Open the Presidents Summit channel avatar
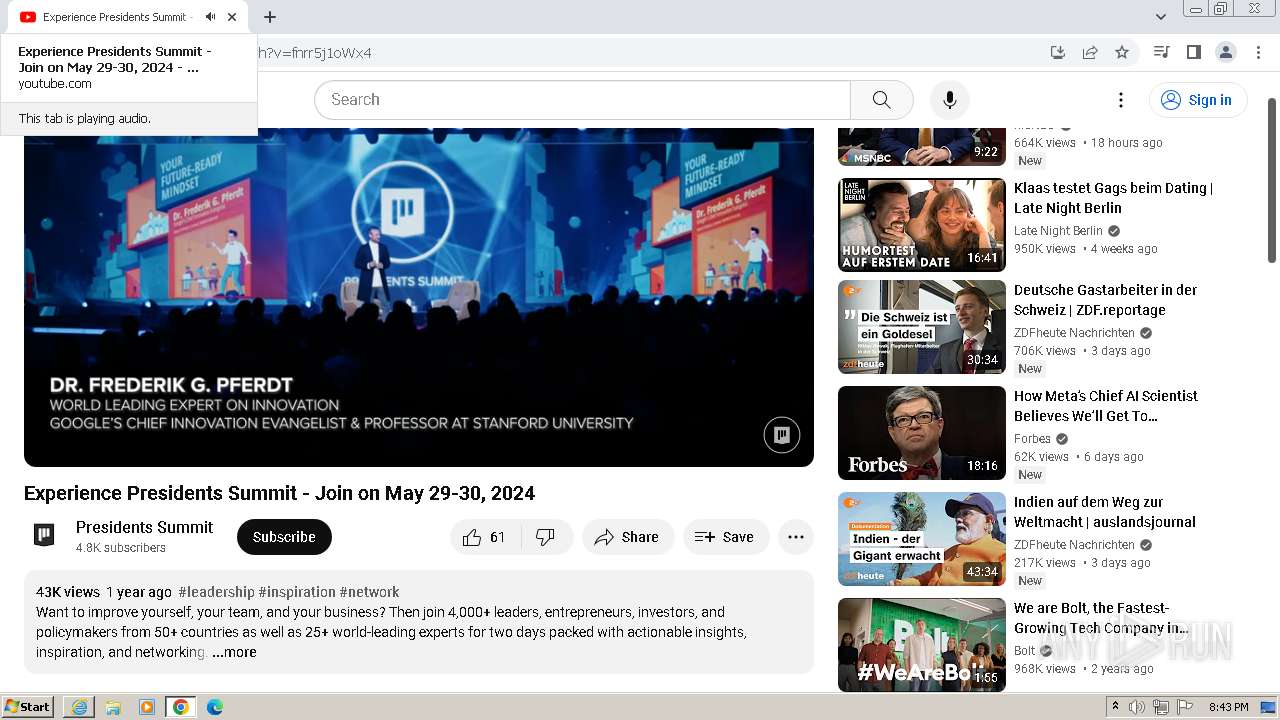 coord(44,536)
